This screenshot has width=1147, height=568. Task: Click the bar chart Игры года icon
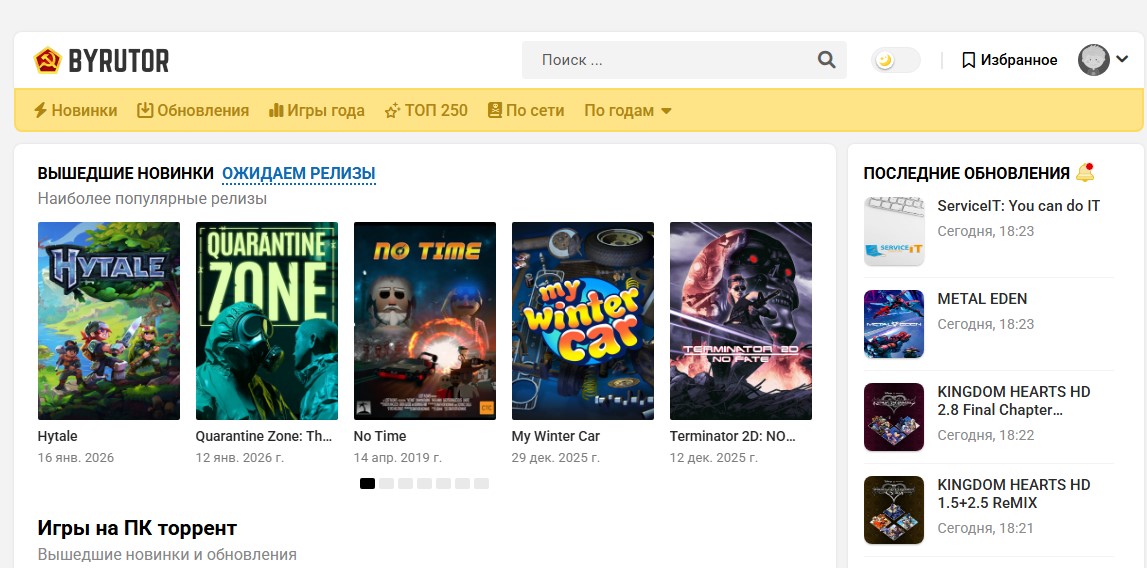276,111
